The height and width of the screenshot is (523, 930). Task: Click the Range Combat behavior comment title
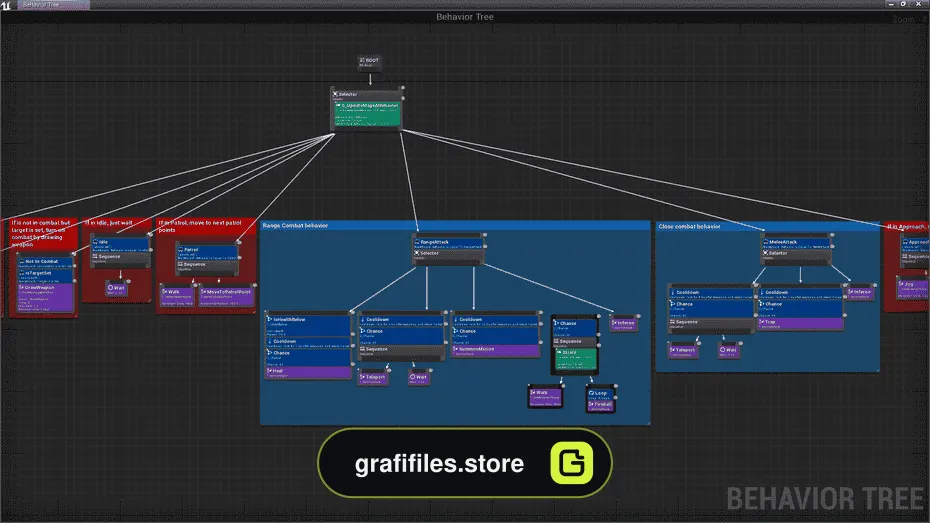click(295, 226)
